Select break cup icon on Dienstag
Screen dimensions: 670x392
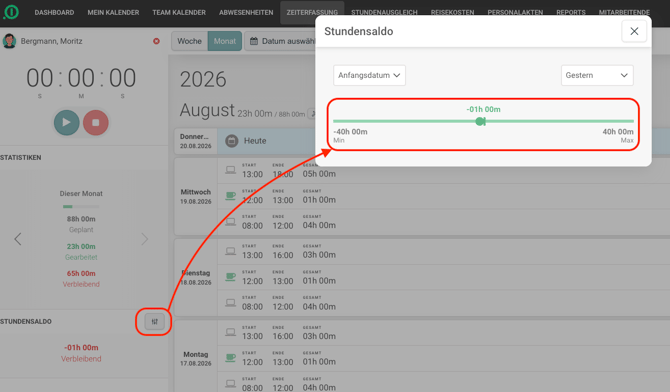231,277
